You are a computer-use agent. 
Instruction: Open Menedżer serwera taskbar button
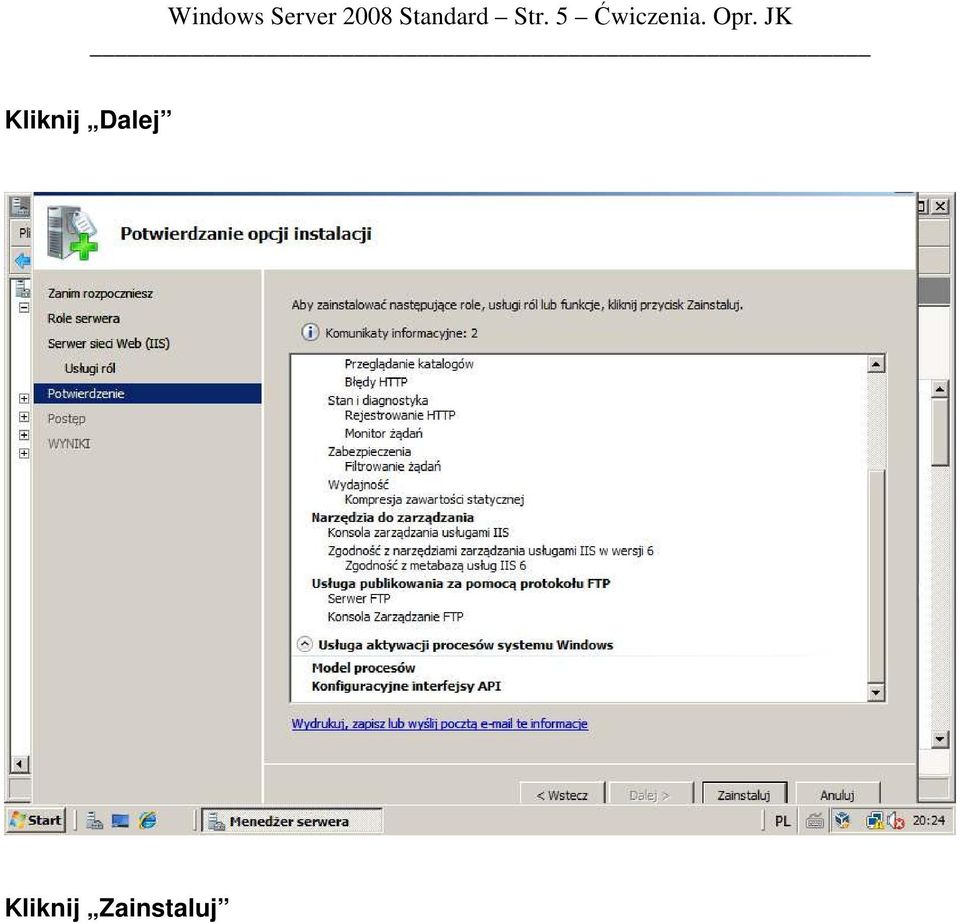[292, 821]
